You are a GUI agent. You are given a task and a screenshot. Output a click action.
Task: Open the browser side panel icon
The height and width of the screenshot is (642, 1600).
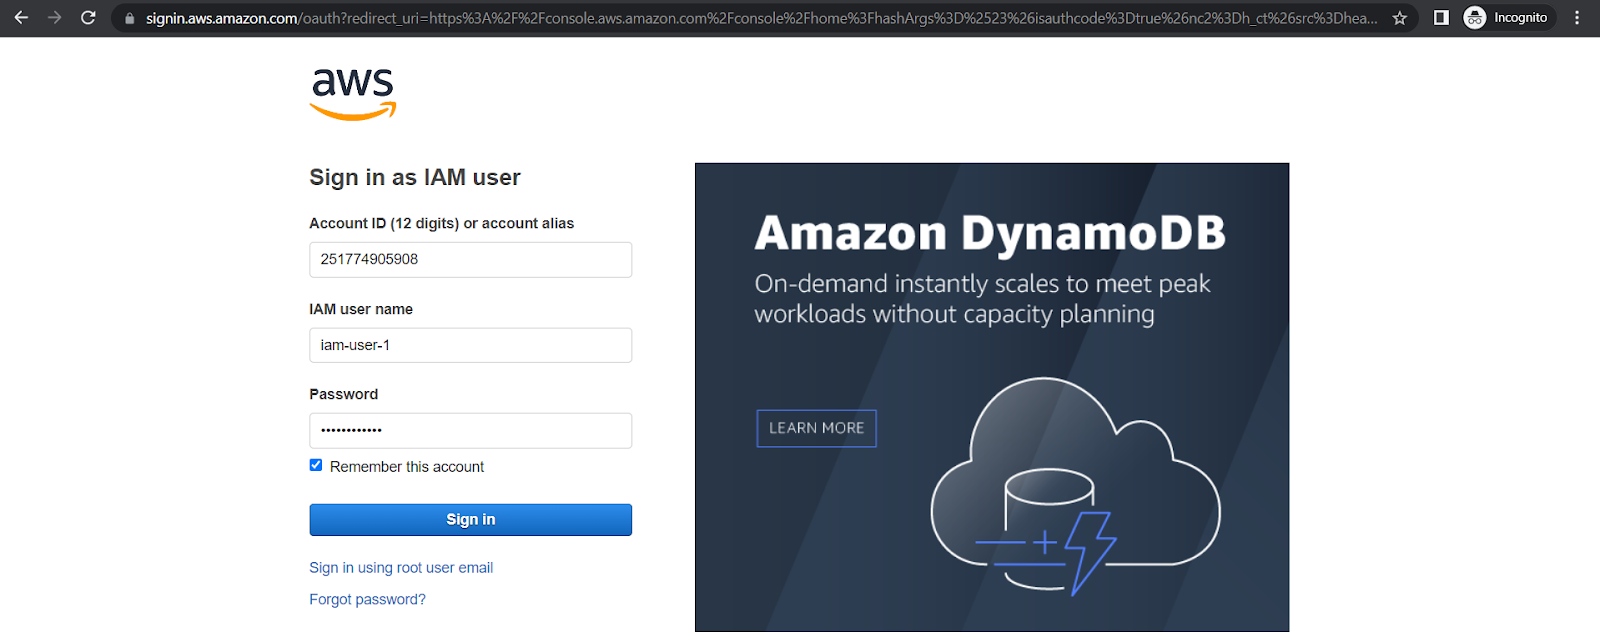click(x=1441, y=18)
